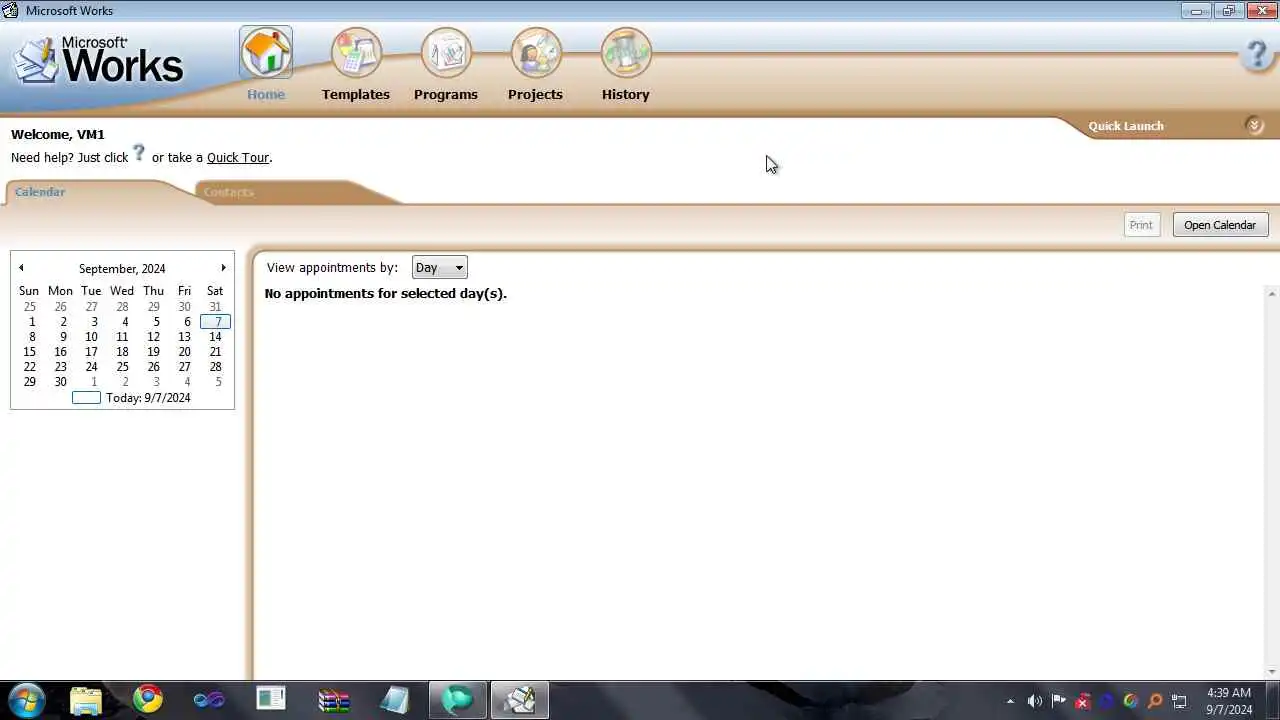The width and height of the screenshot is (1280, 720).
Task: Expand the Quick Launch panel
Action: pos(1254,125)
